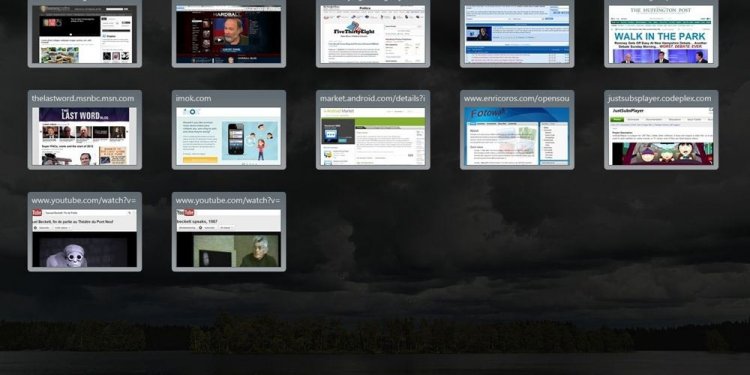
Task: Open the FiveThirtyEight page thumbnail
Action: pos(373,34)
